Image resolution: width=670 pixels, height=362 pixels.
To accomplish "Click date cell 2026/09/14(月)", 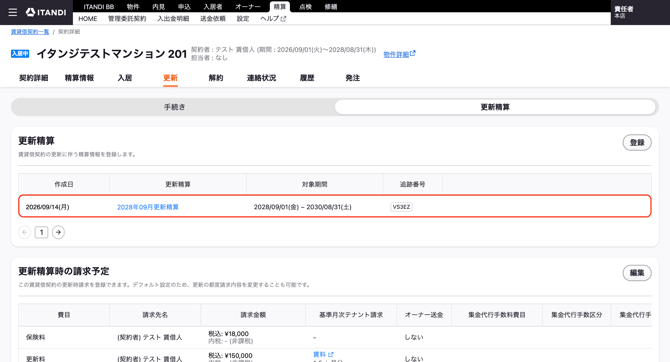I will [47, 207].
